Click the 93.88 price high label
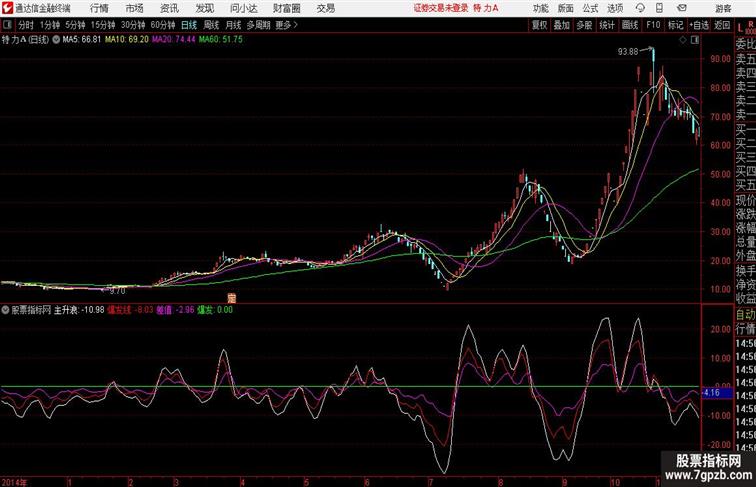This screenshot has width=756, height=487. [x=628, y=52]
